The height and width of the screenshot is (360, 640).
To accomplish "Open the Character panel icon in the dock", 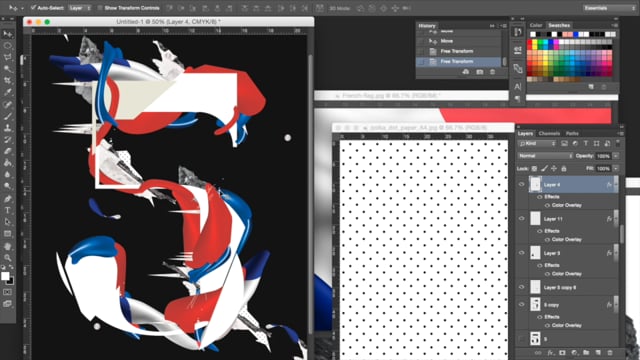I will [x=518, y=87].
